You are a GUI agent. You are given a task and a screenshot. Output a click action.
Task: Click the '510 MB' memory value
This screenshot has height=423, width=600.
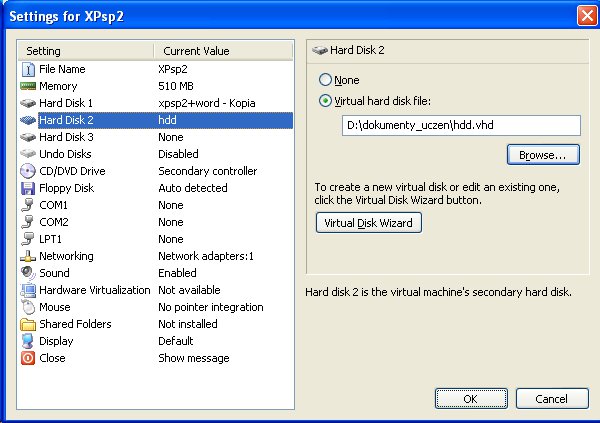176,86
